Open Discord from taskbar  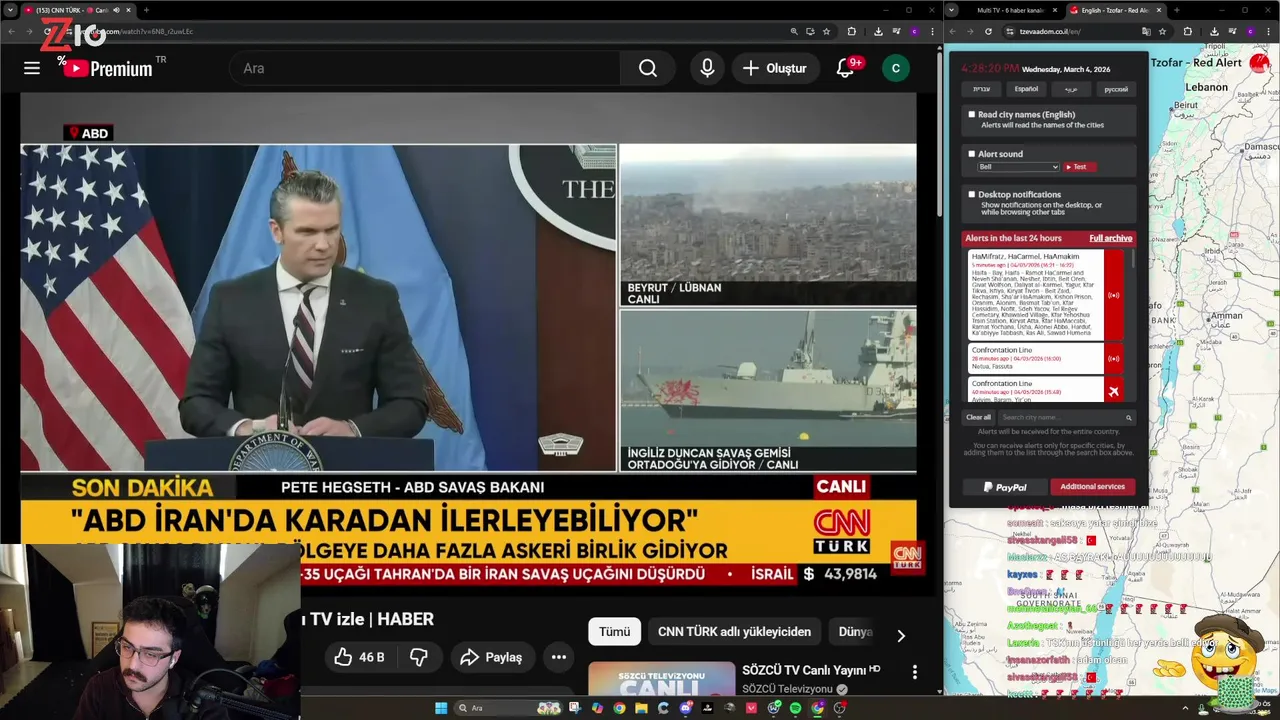click(x=686, y=708)
